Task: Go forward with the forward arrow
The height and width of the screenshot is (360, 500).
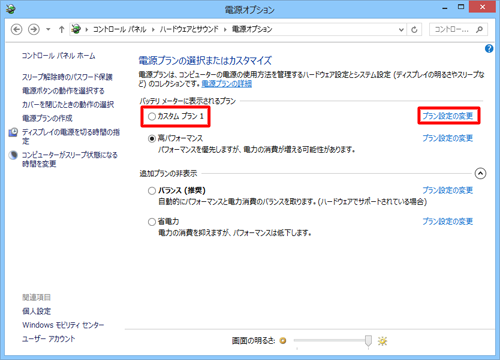Action: pos(33,29)
